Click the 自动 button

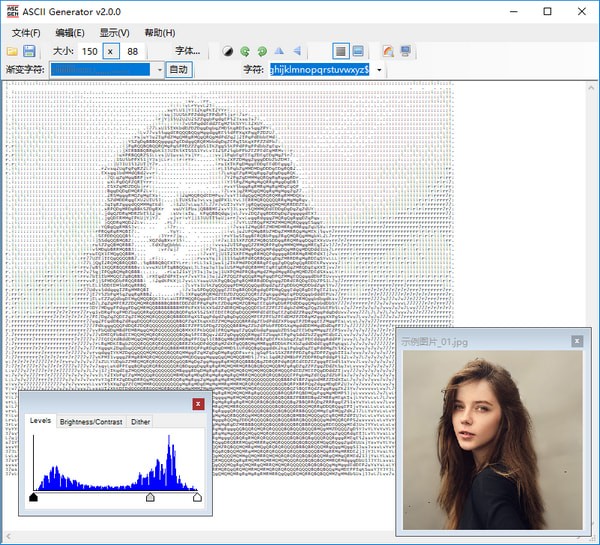(178, 70)
